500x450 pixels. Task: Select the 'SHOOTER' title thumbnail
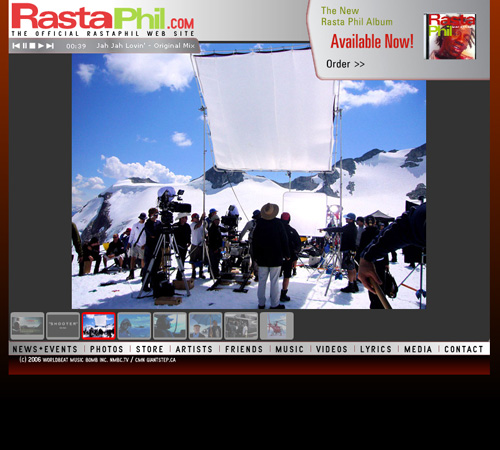pos(63,326)
